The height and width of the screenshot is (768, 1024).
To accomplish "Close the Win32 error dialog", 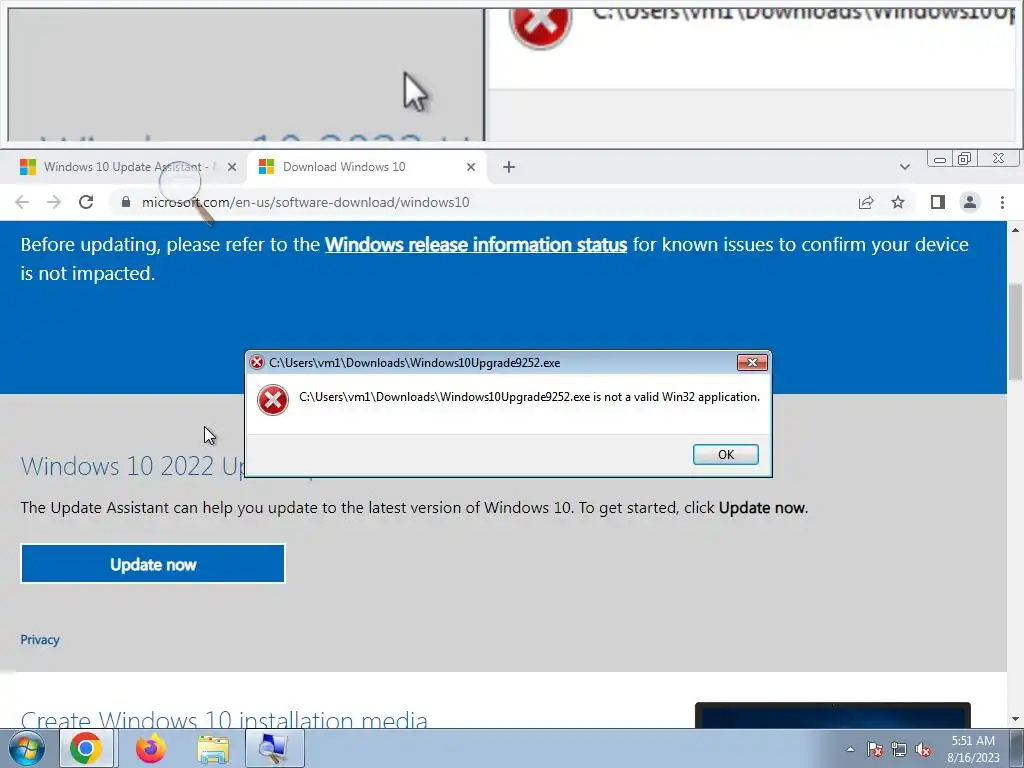I will pos(752,362).
